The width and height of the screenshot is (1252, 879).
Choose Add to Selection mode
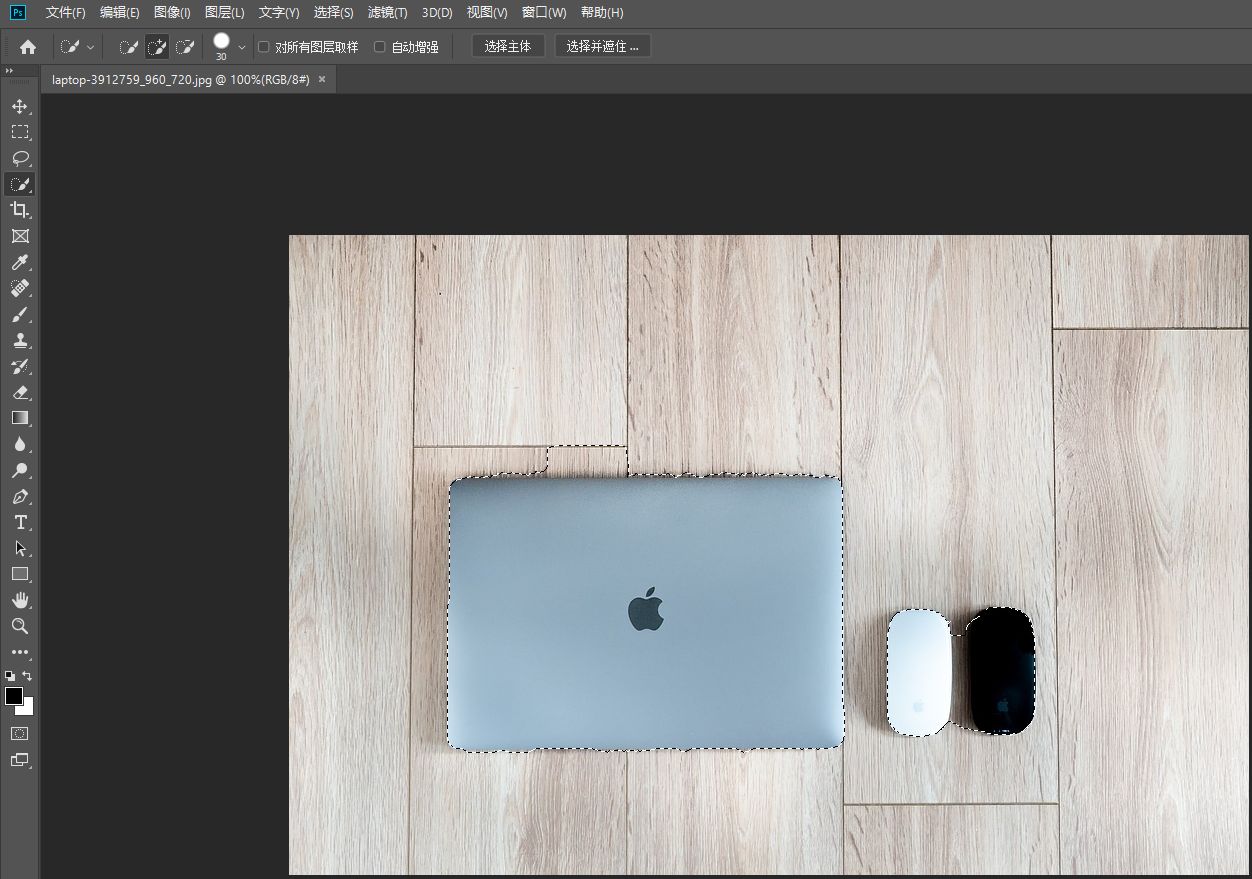pos(157,46)
